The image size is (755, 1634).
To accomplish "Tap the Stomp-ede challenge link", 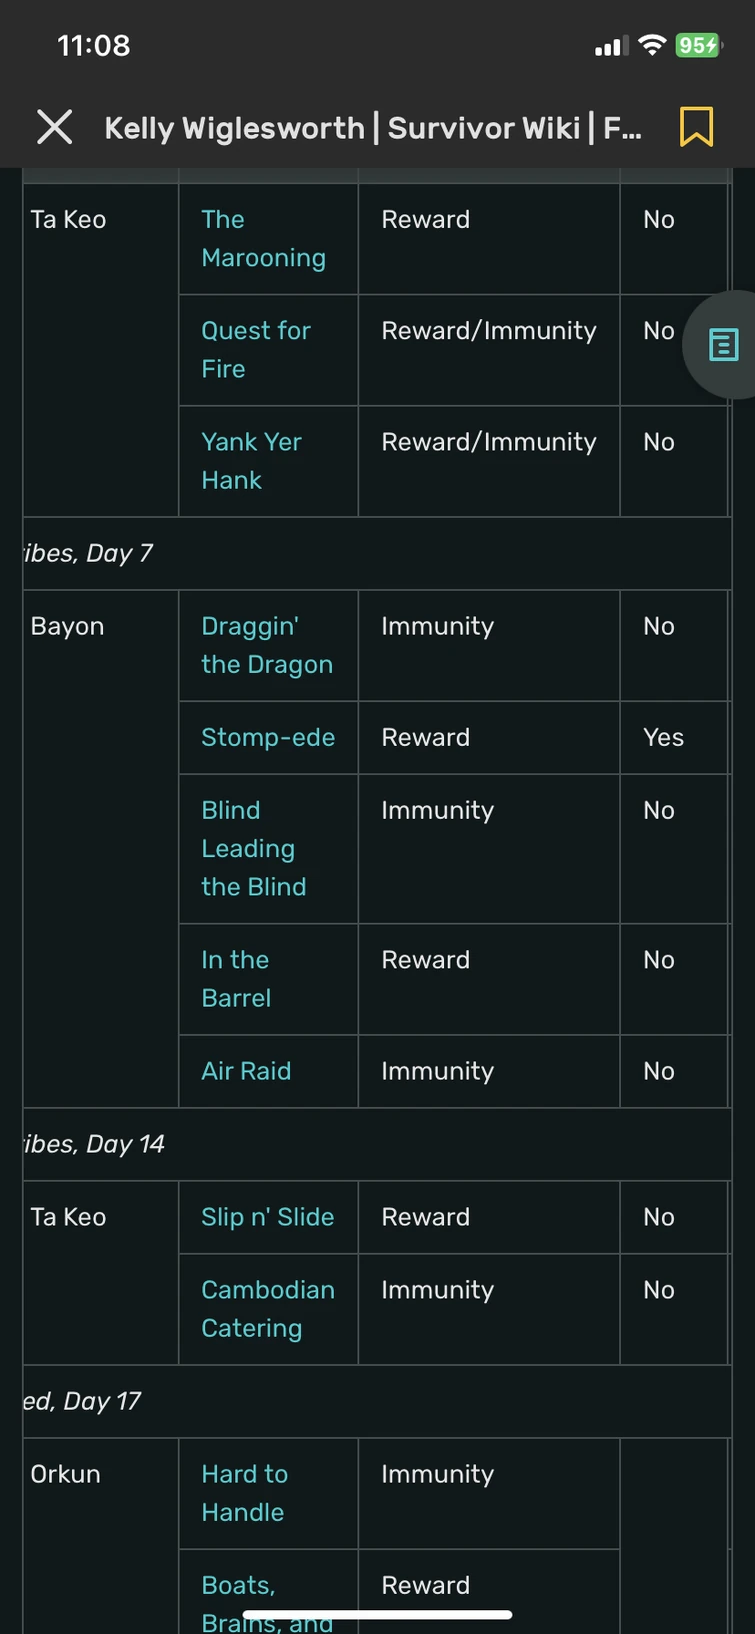I will click(x=268, y=737).
